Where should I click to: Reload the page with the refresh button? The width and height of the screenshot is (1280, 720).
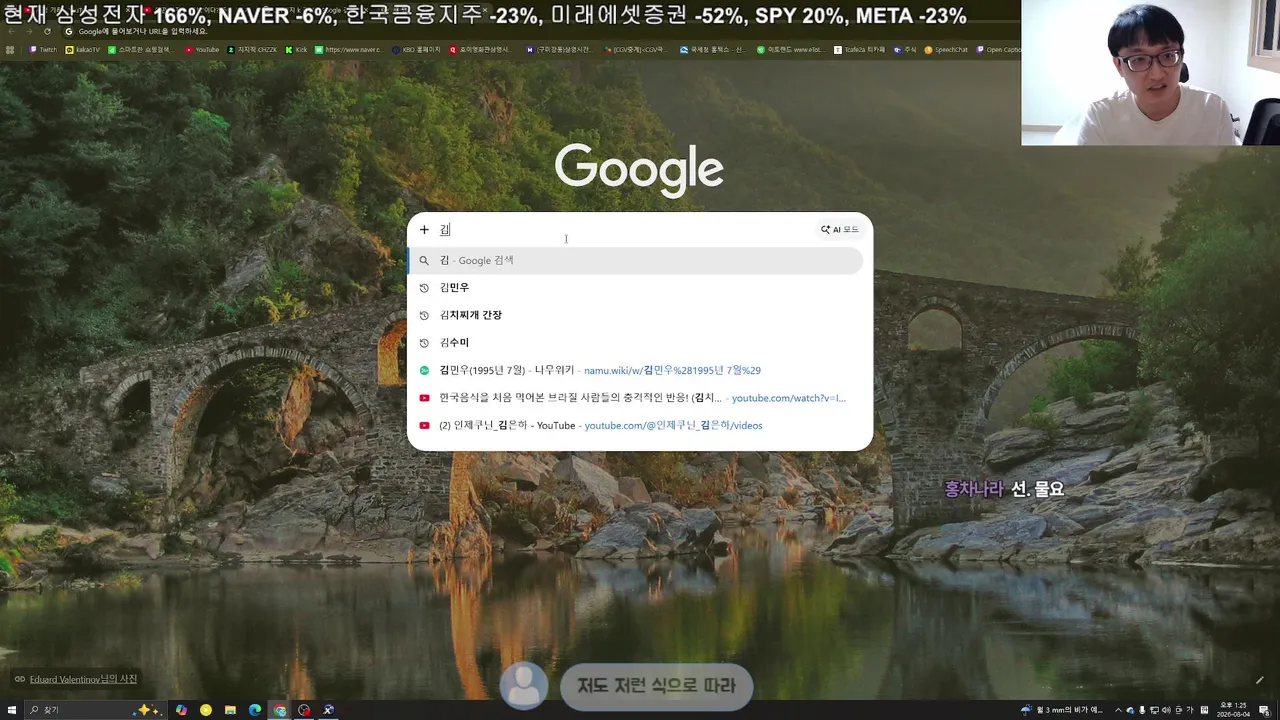[47, 31]
